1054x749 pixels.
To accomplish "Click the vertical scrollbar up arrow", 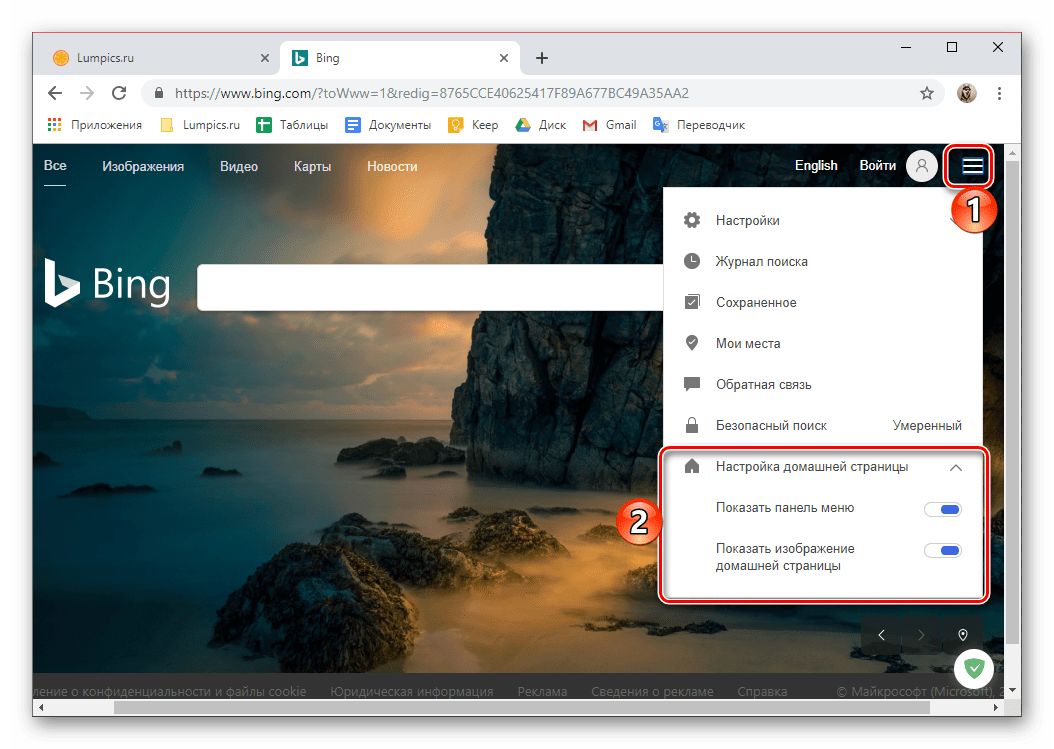I will pyautogui.click(x=1012, y=153).
